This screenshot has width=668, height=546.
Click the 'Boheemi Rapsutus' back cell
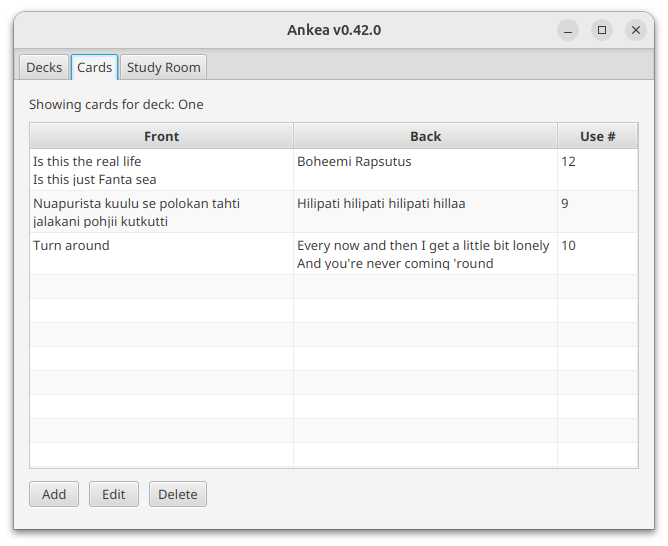pyautogui.click(x=354, y=162)
